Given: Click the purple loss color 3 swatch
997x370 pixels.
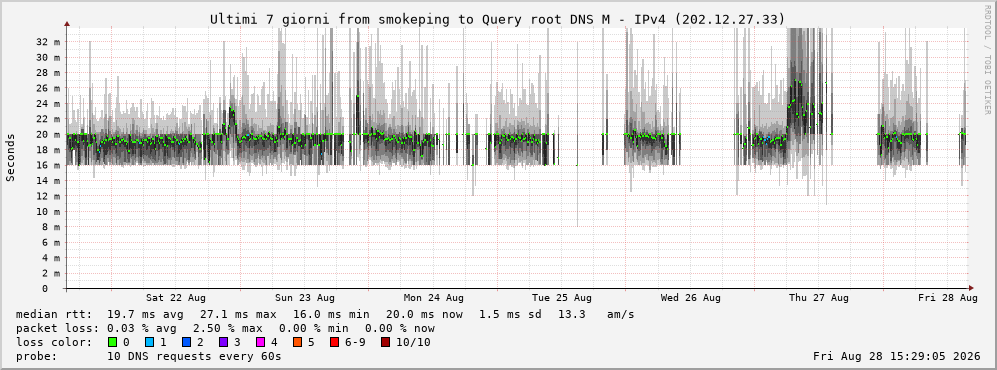Looking at the screenshot, I should click(x=224, y=342).
